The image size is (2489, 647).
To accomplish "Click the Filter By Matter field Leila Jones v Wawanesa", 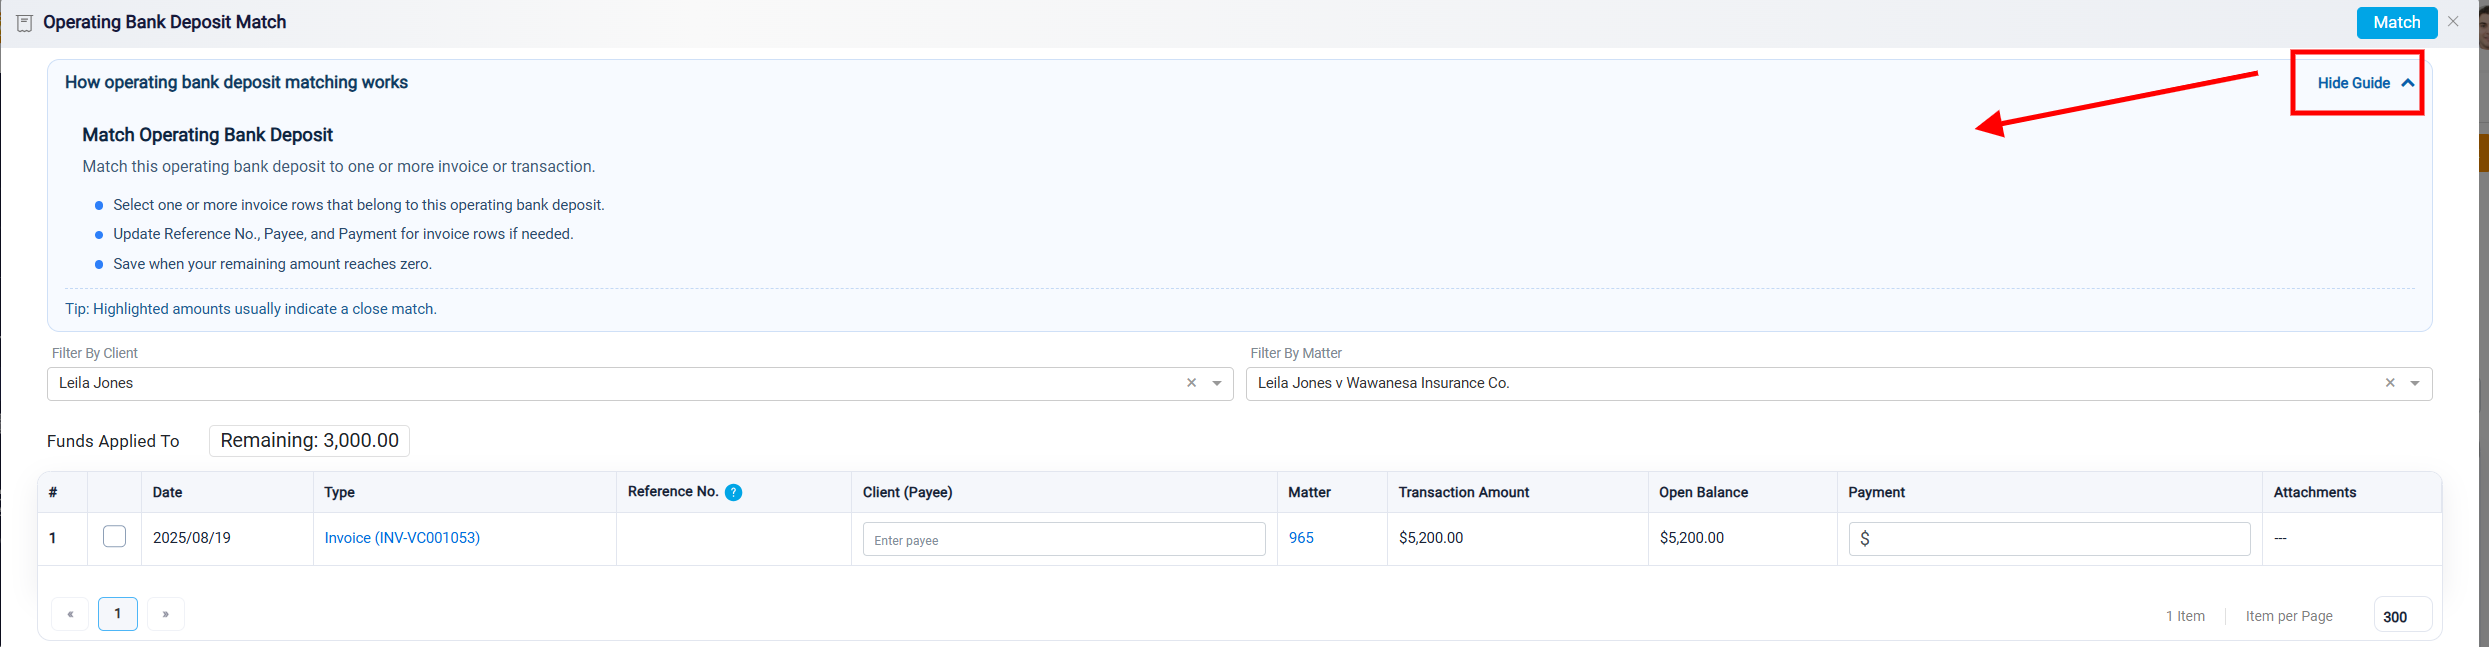I will (x=1839, y=384).
